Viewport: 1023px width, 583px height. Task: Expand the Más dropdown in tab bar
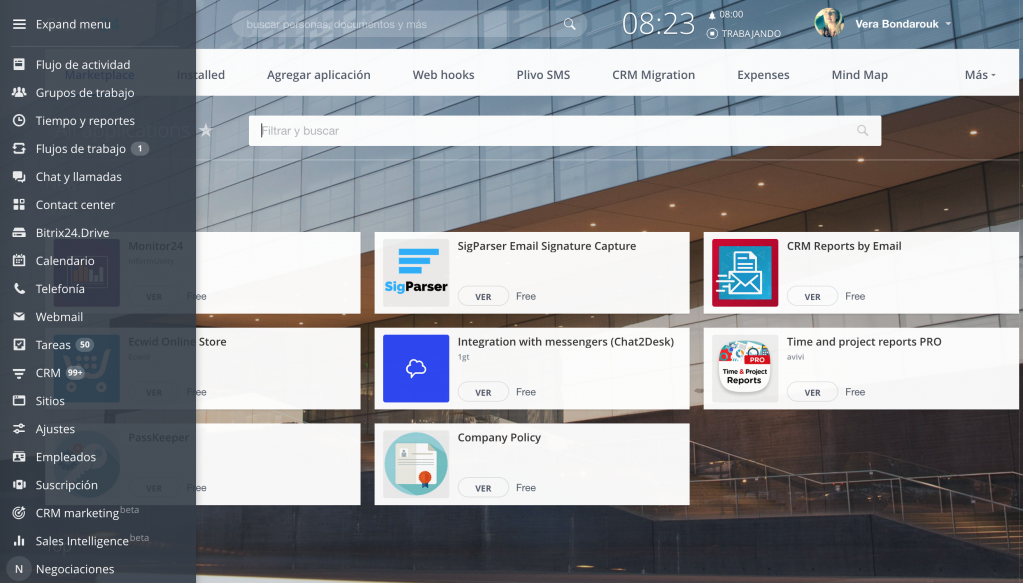coord(979,75)
